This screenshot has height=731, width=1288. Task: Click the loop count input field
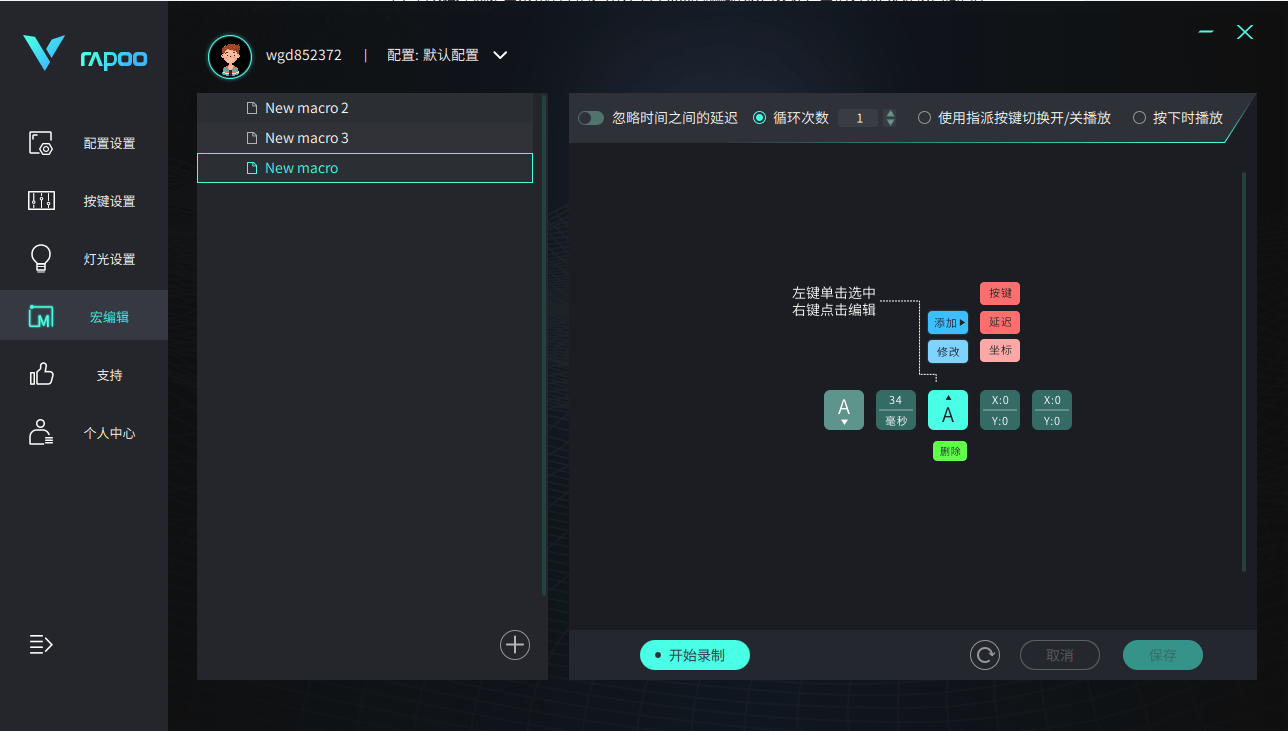(x=858, y=118)
